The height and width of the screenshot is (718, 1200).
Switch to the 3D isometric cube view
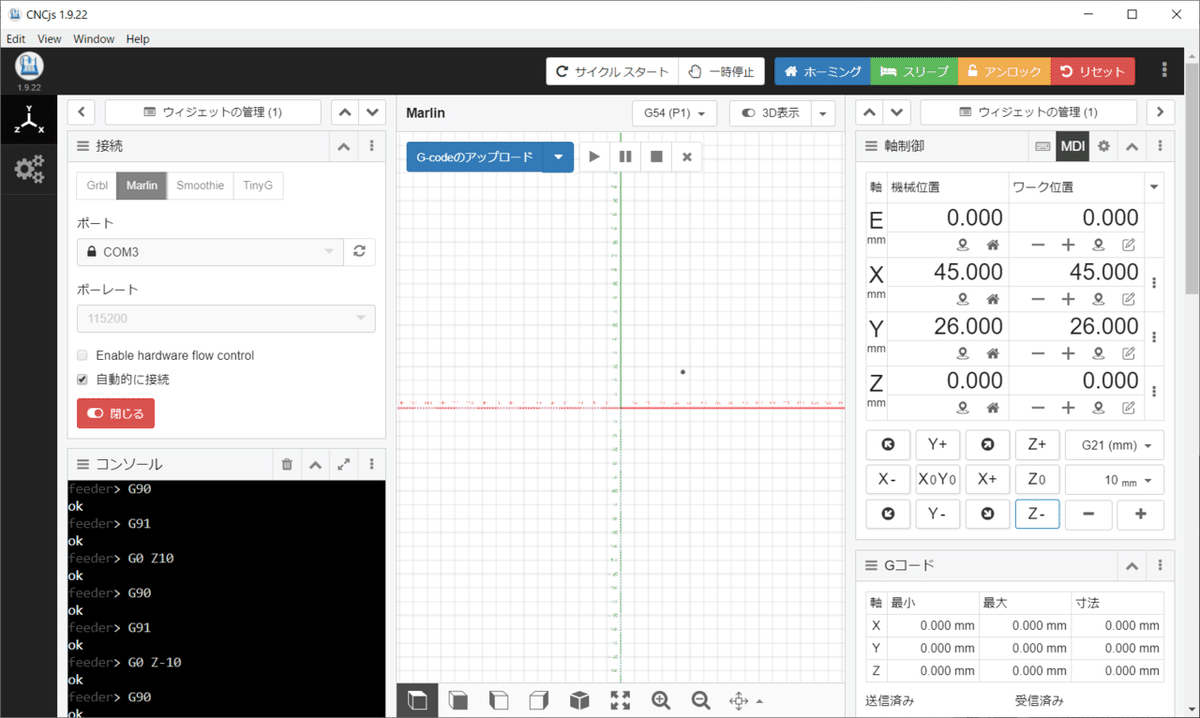tap(579, 700)
